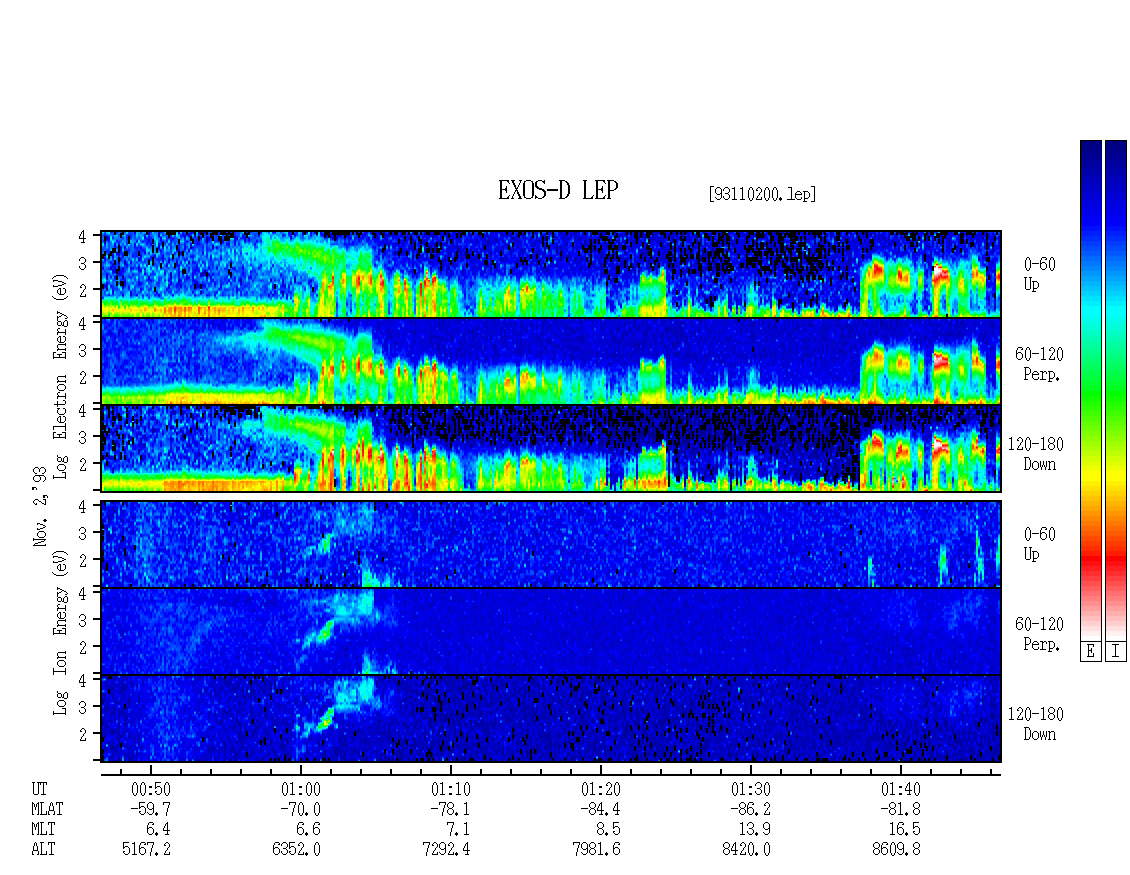Viewport: 1130px width, 875px height.
Task: Click the MLT value 13.9
Action: pyautogui.click(x=755, y=830)
